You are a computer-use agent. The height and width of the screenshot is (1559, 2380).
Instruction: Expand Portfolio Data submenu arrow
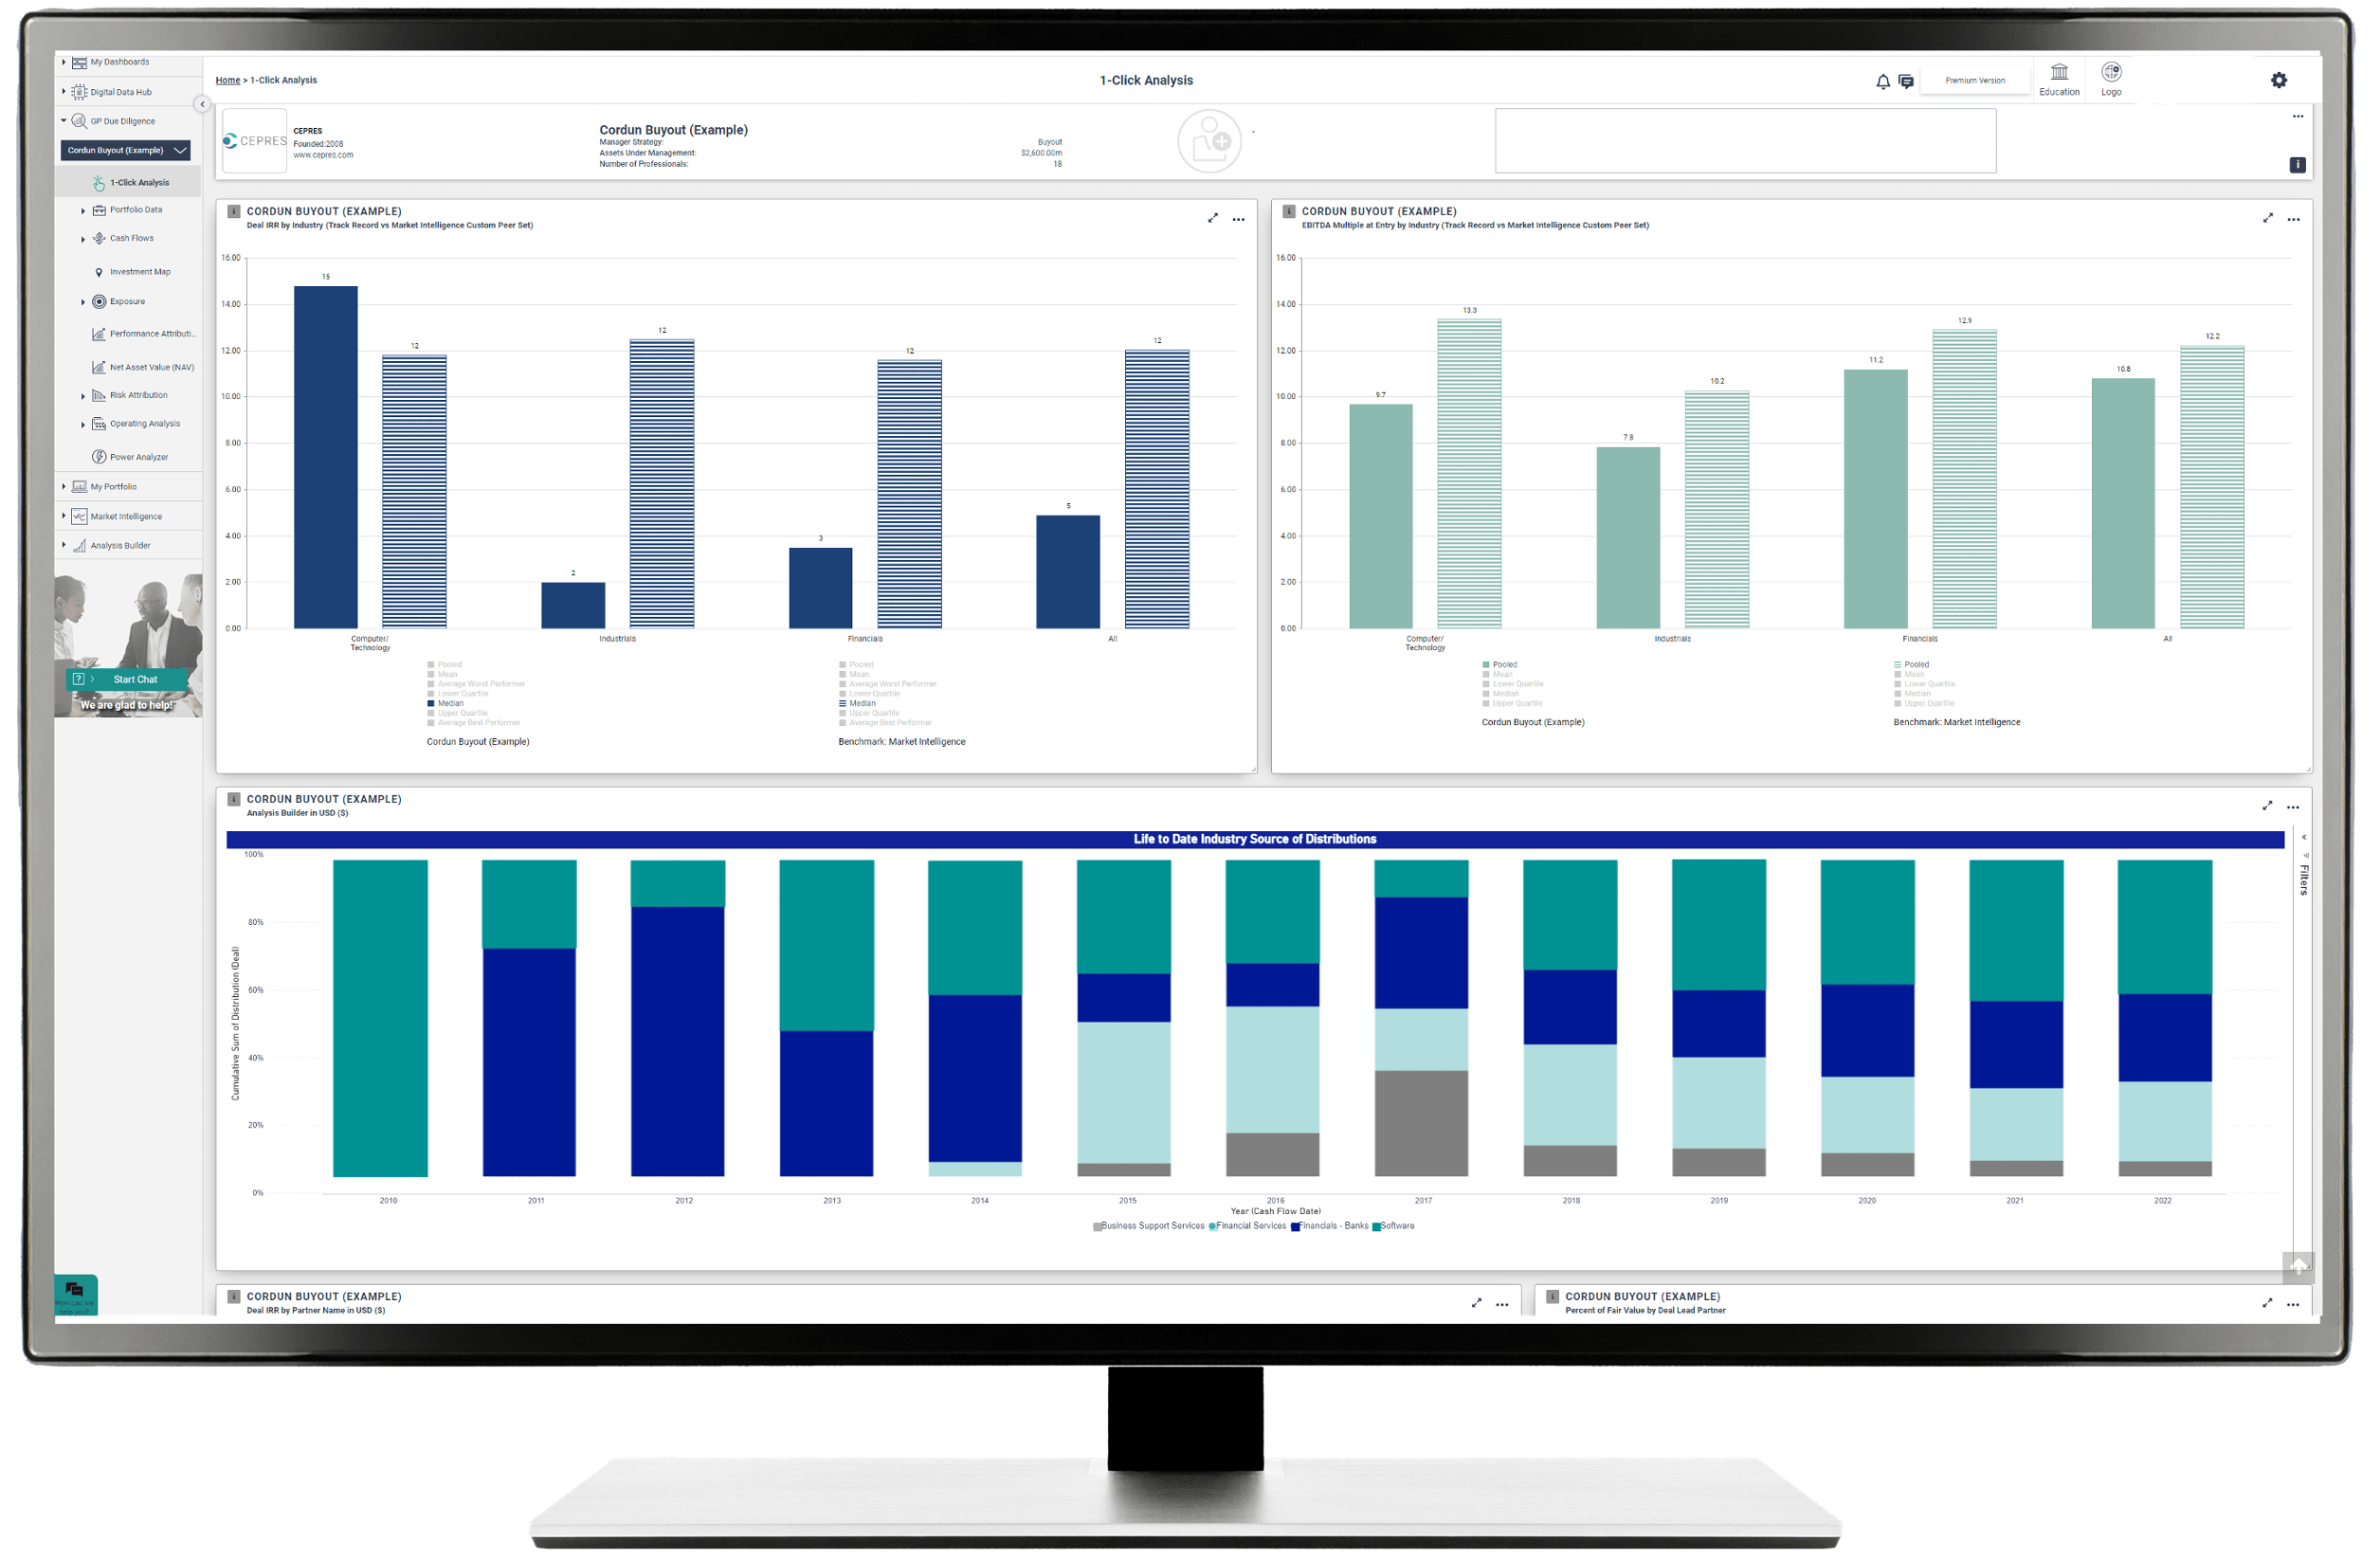coord(83,211)
